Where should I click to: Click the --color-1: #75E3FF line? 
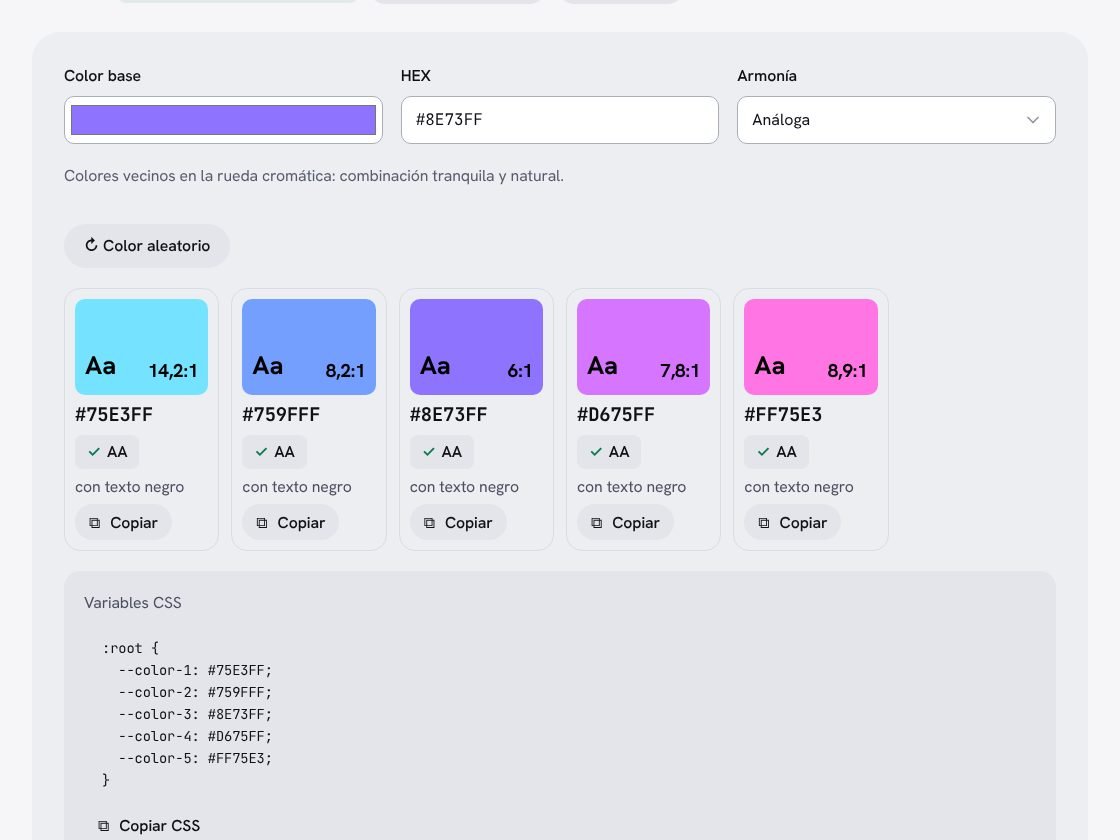pyautogui.click(x=195, y=670)
